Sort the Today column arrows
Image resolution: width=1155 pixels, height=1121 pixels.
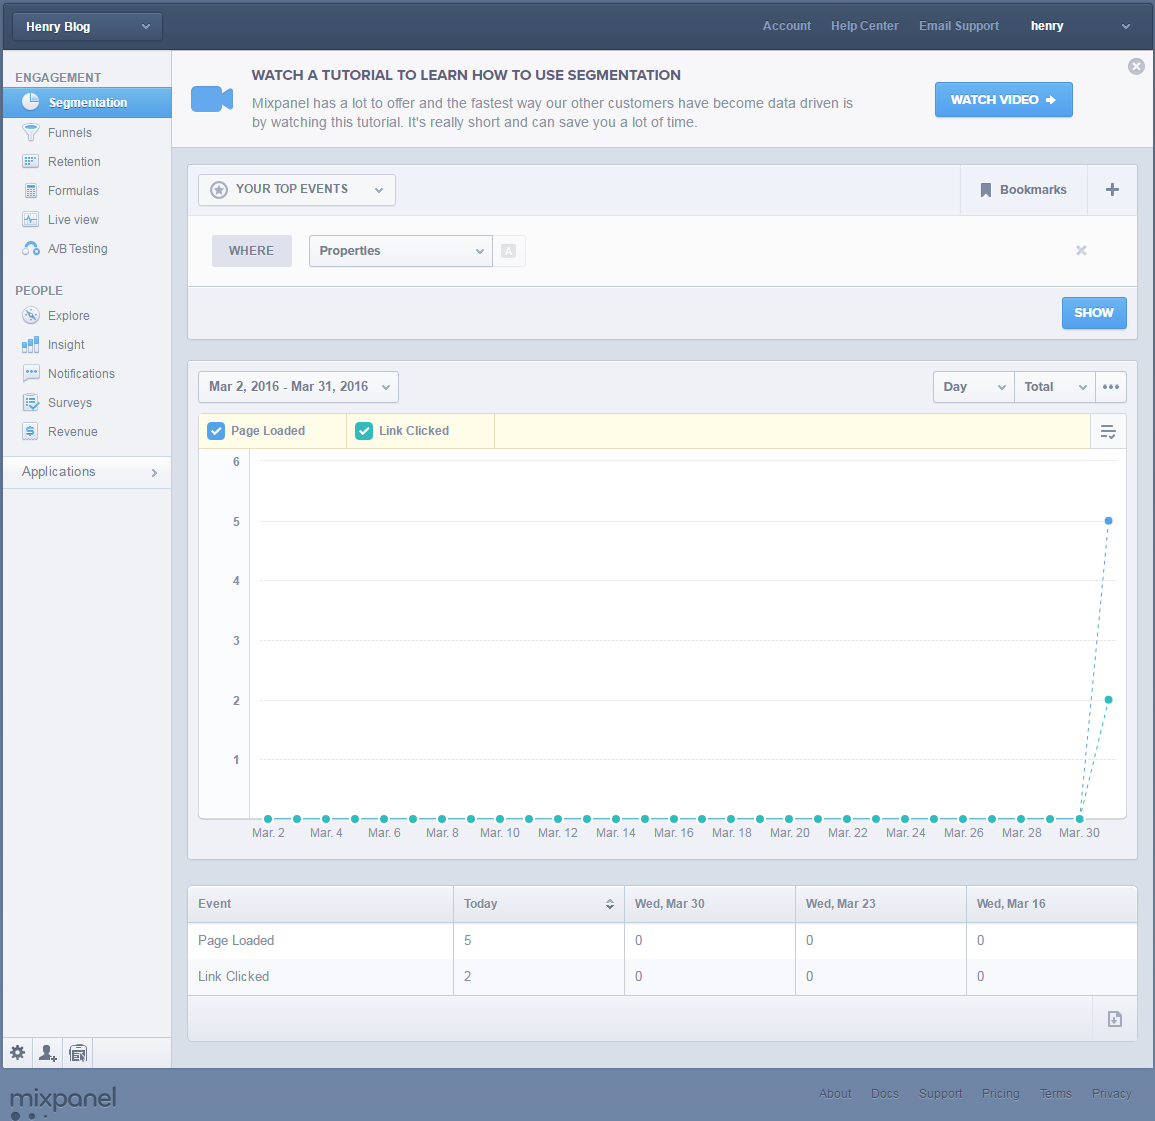tap(610, 904)
